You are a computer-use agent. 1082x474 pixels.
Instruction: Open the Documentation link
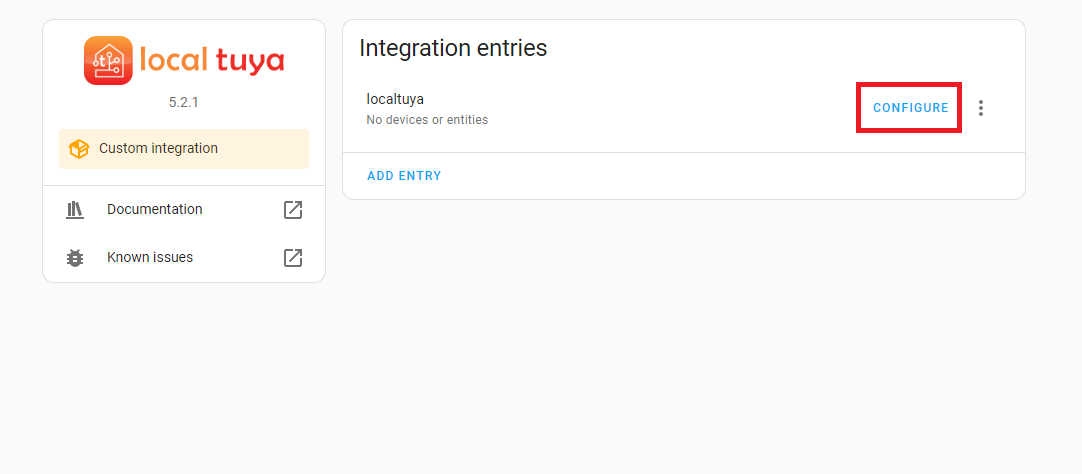coord(155,210)
